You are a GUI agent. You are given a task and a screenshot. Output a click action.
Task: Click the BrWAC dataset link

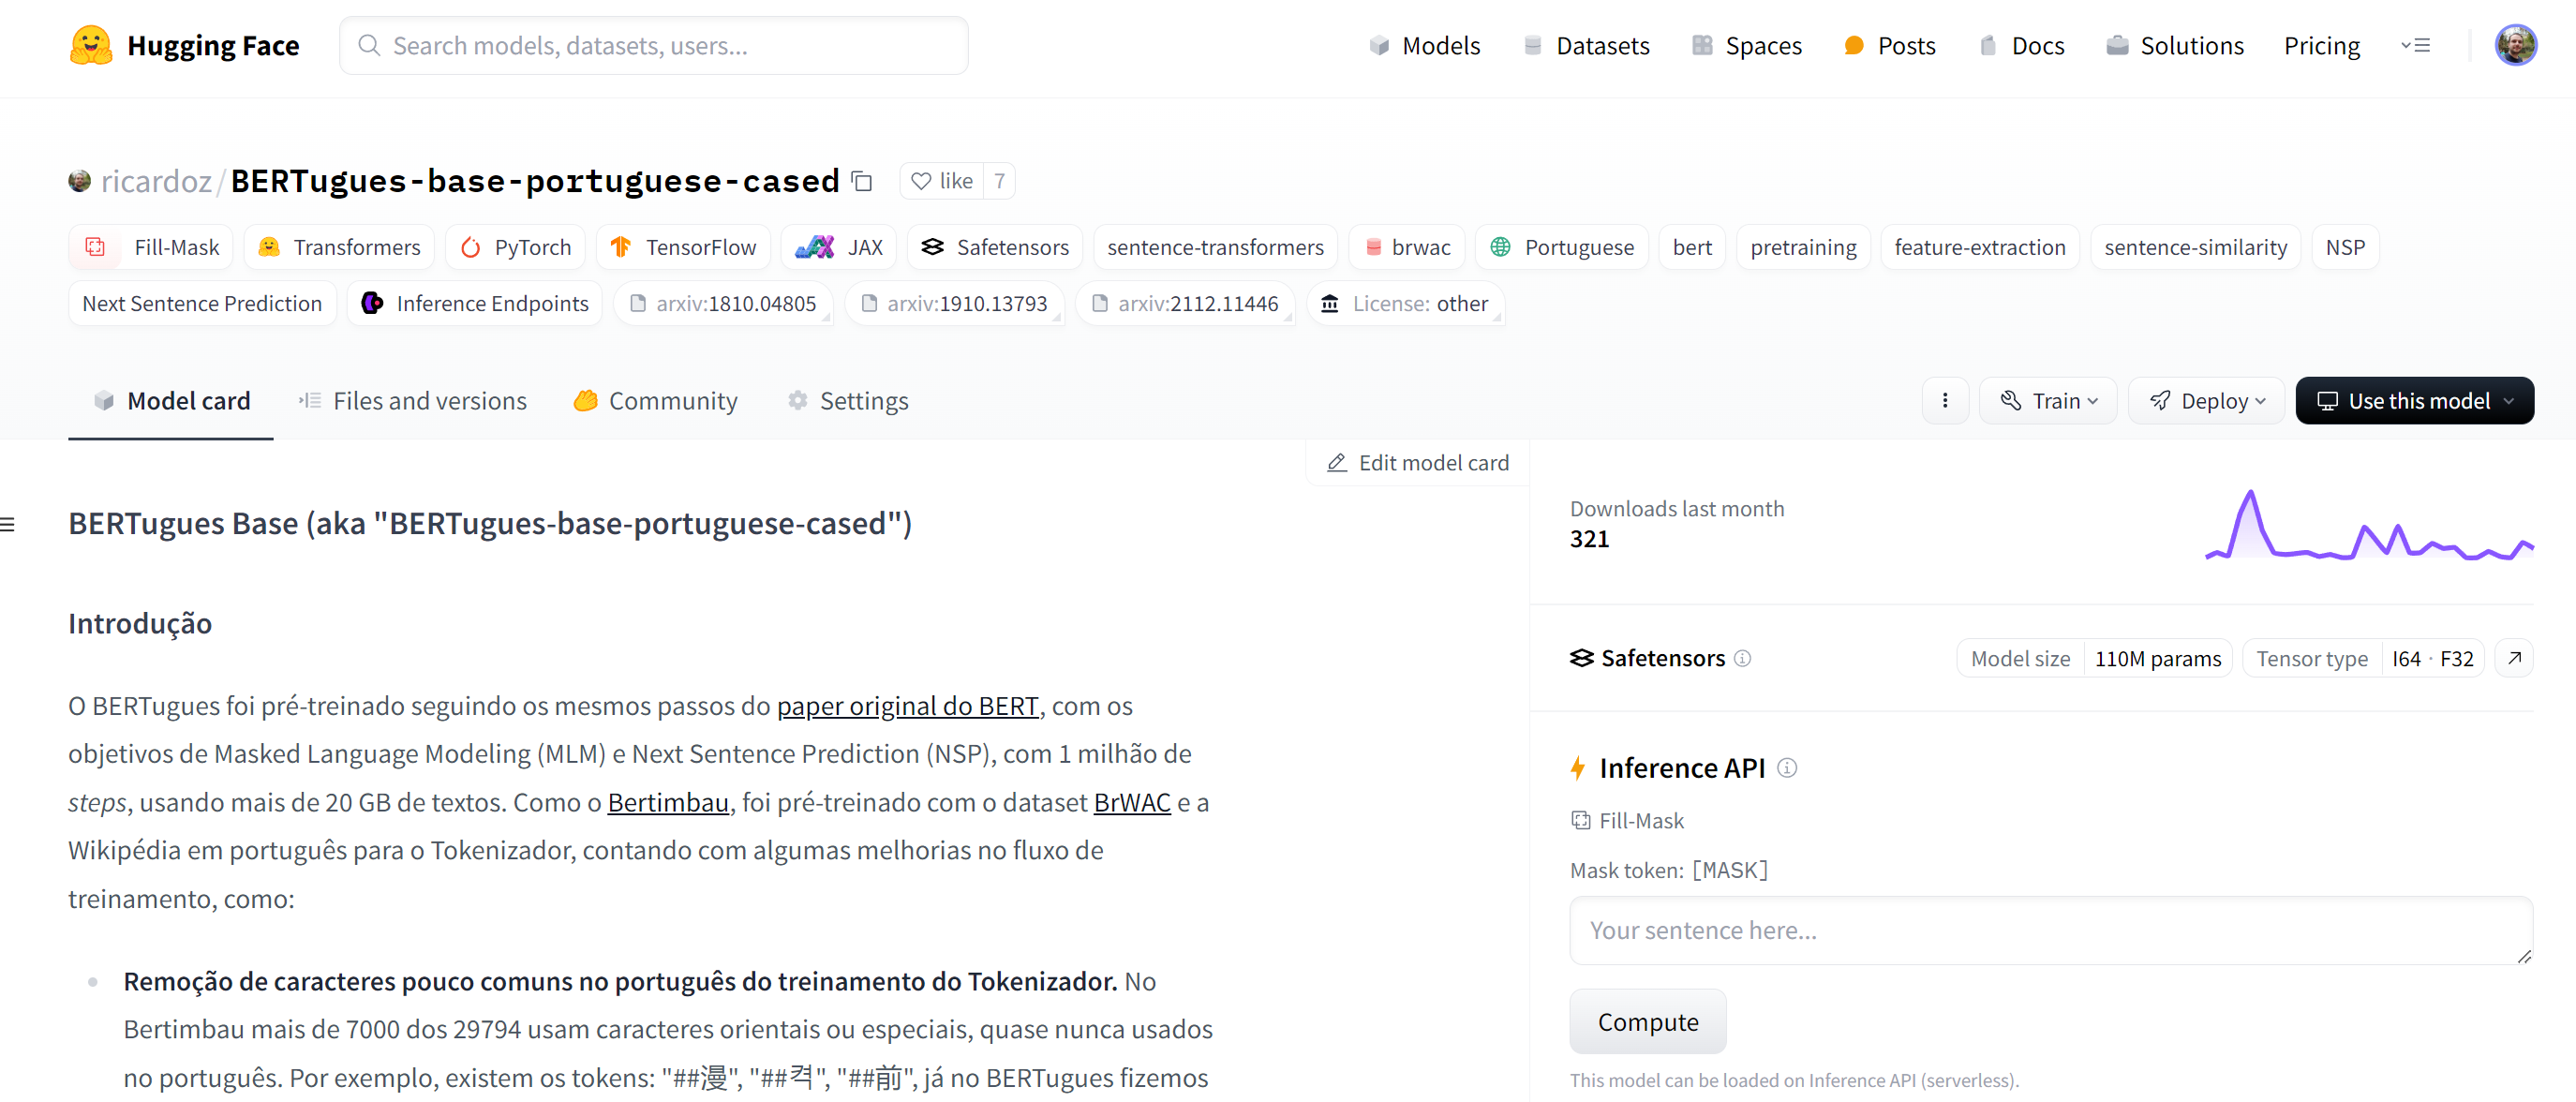point(1132,801)
